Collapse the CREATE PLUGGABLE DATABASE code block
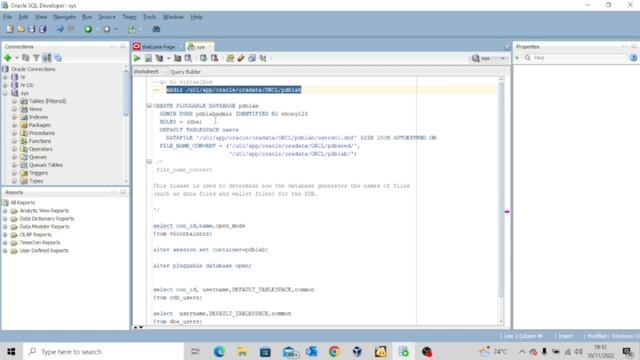 pyautogui.click(x=149, y=106)
